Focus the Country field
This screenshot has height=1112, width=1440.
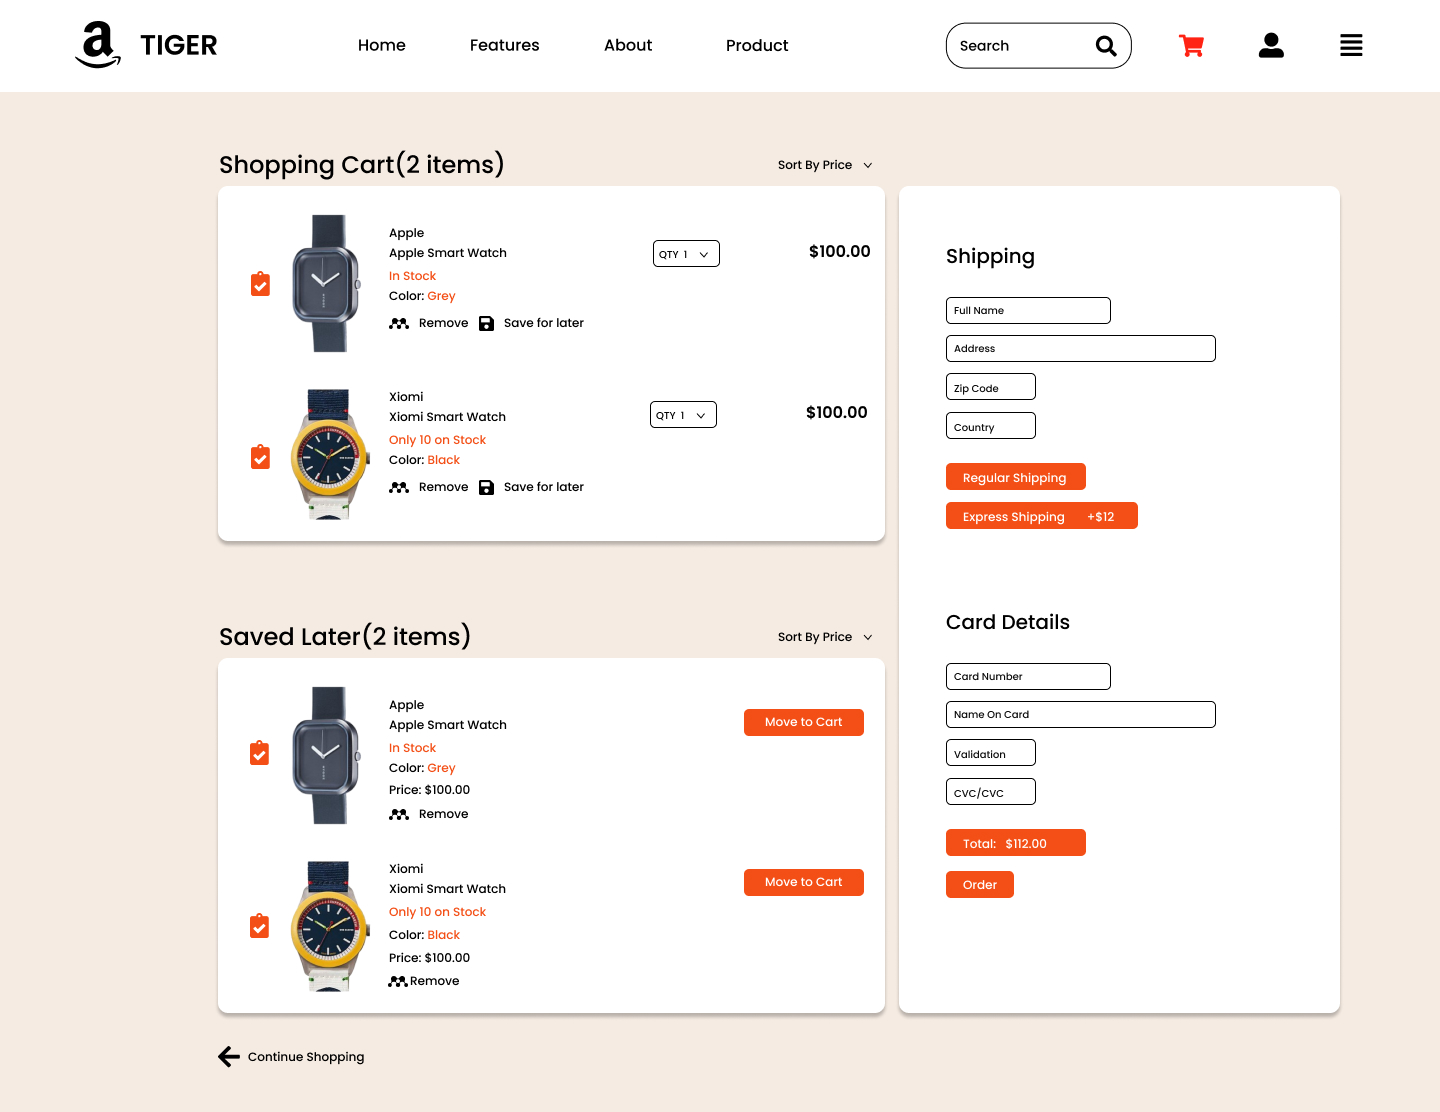pos(991,426)
